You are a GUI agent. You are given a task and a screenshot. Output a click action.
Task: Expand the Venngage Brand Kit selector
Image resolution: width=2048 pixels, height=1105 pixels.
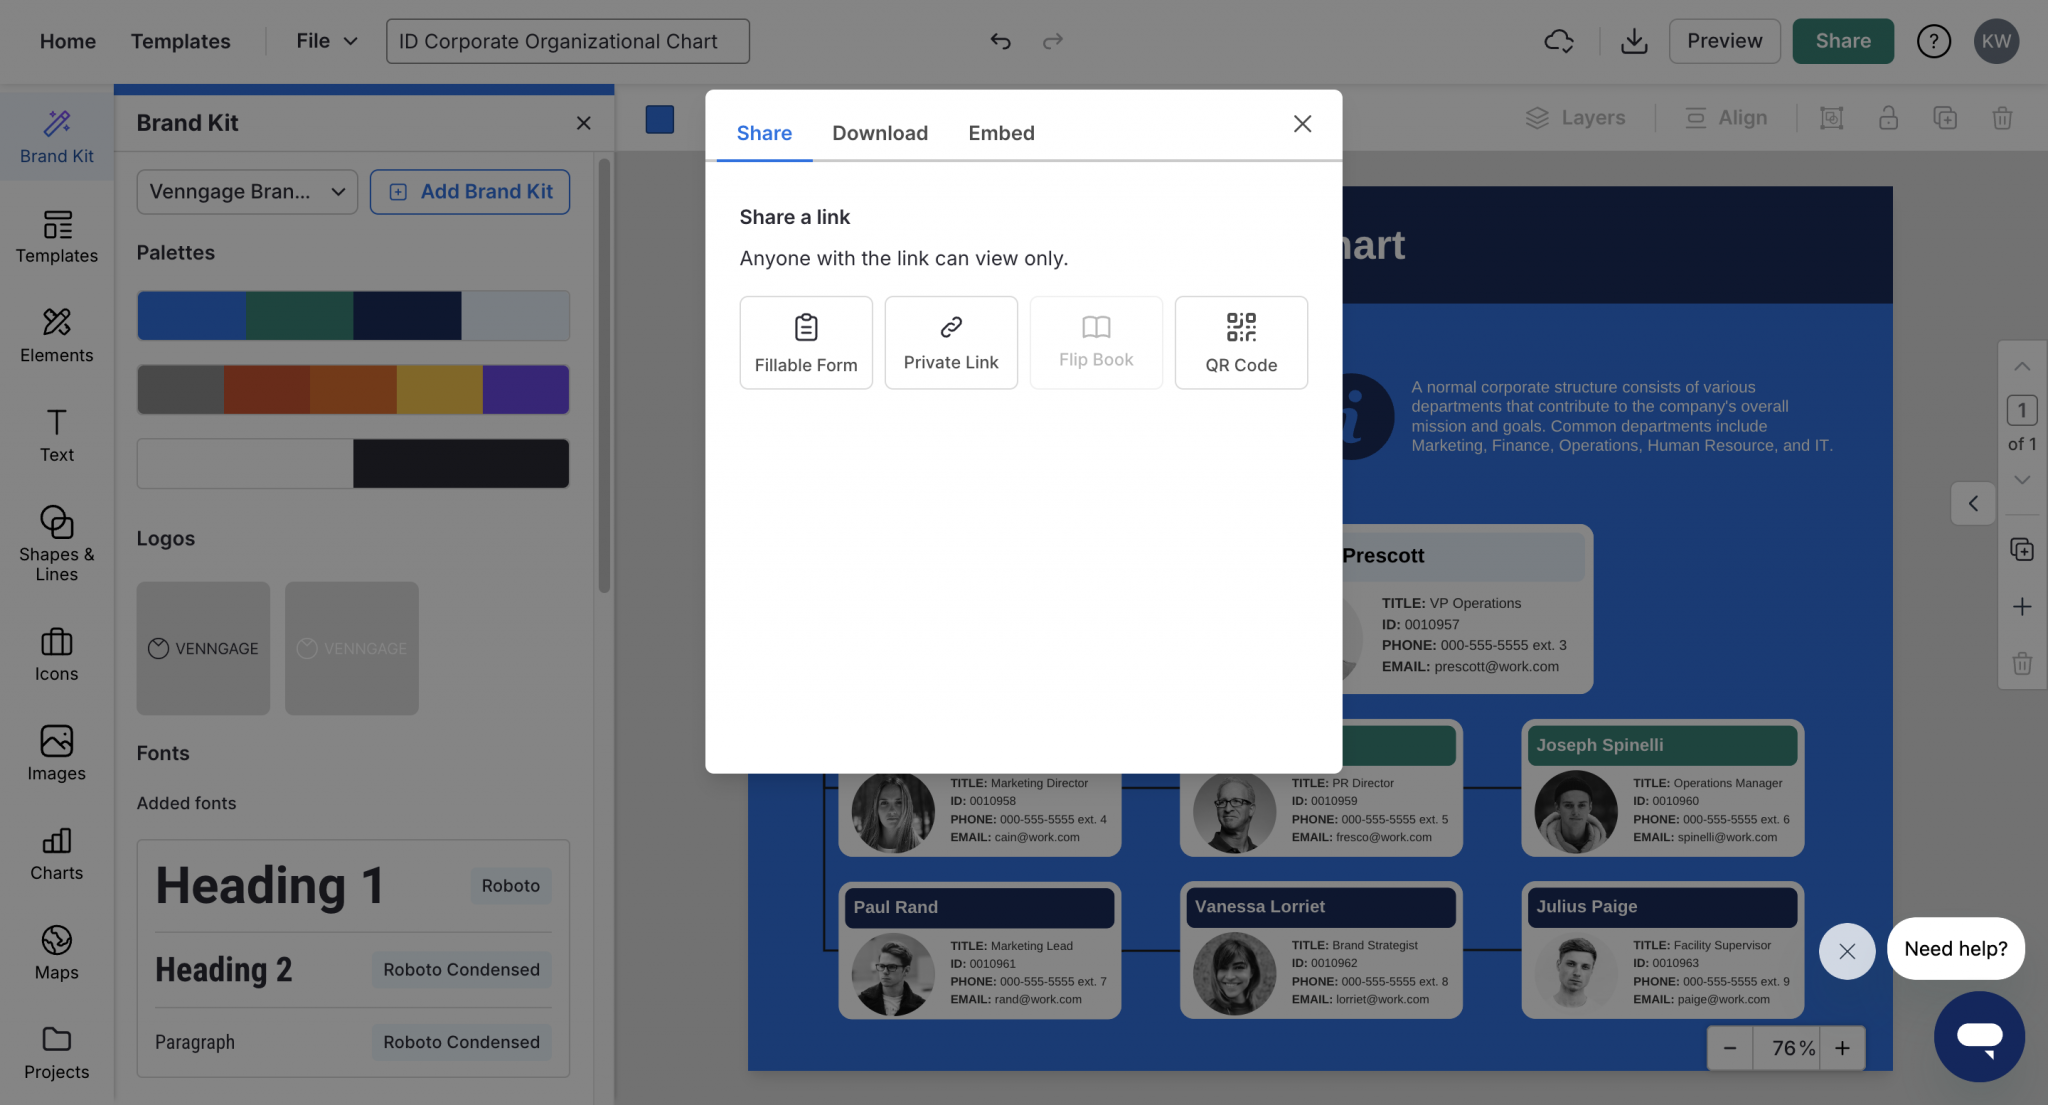click(246, 191)
